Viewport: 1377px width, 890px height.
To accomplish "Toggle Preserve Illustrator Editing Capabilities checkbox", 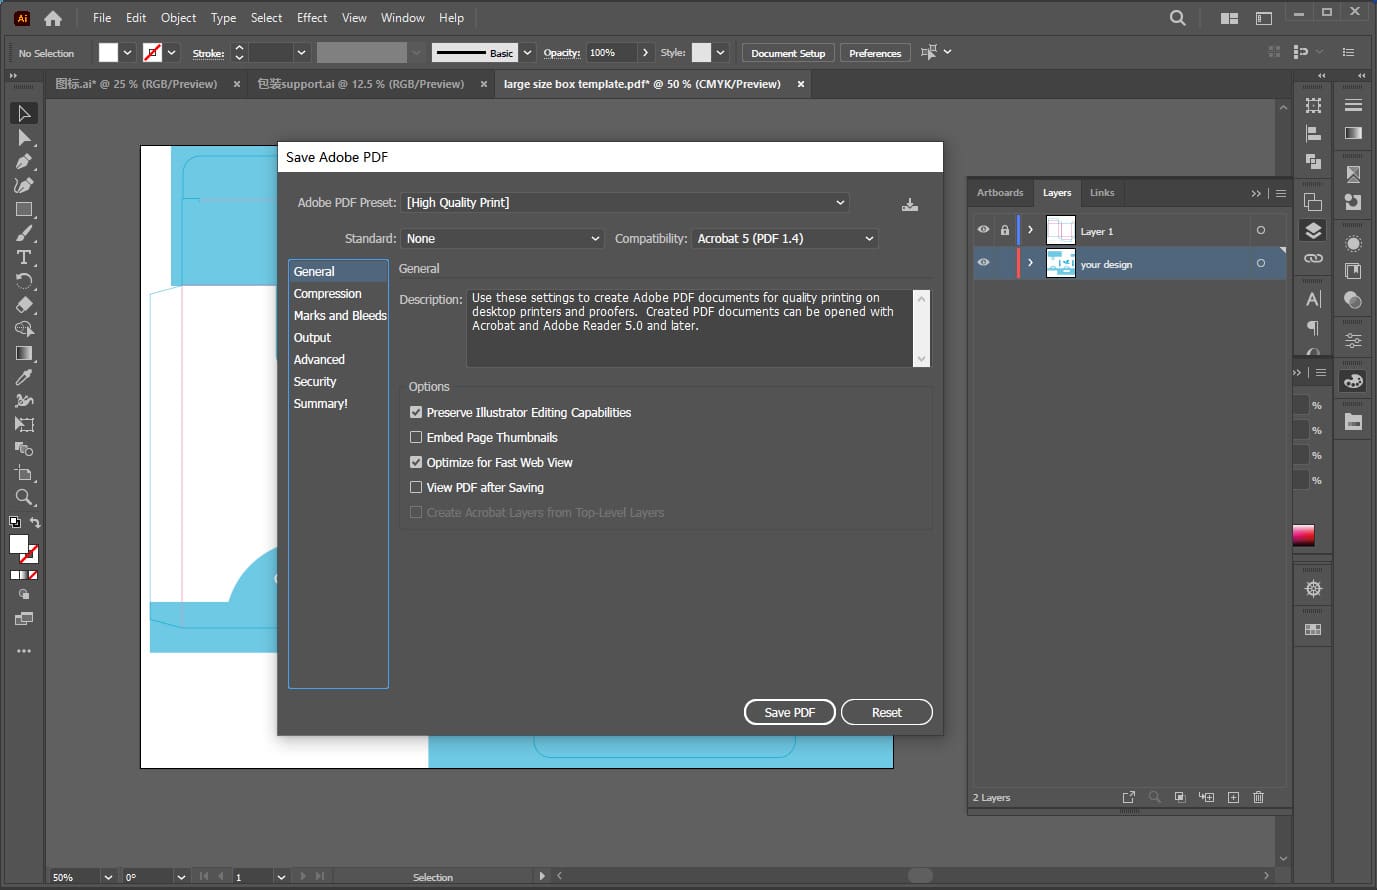I will point(416,412).
